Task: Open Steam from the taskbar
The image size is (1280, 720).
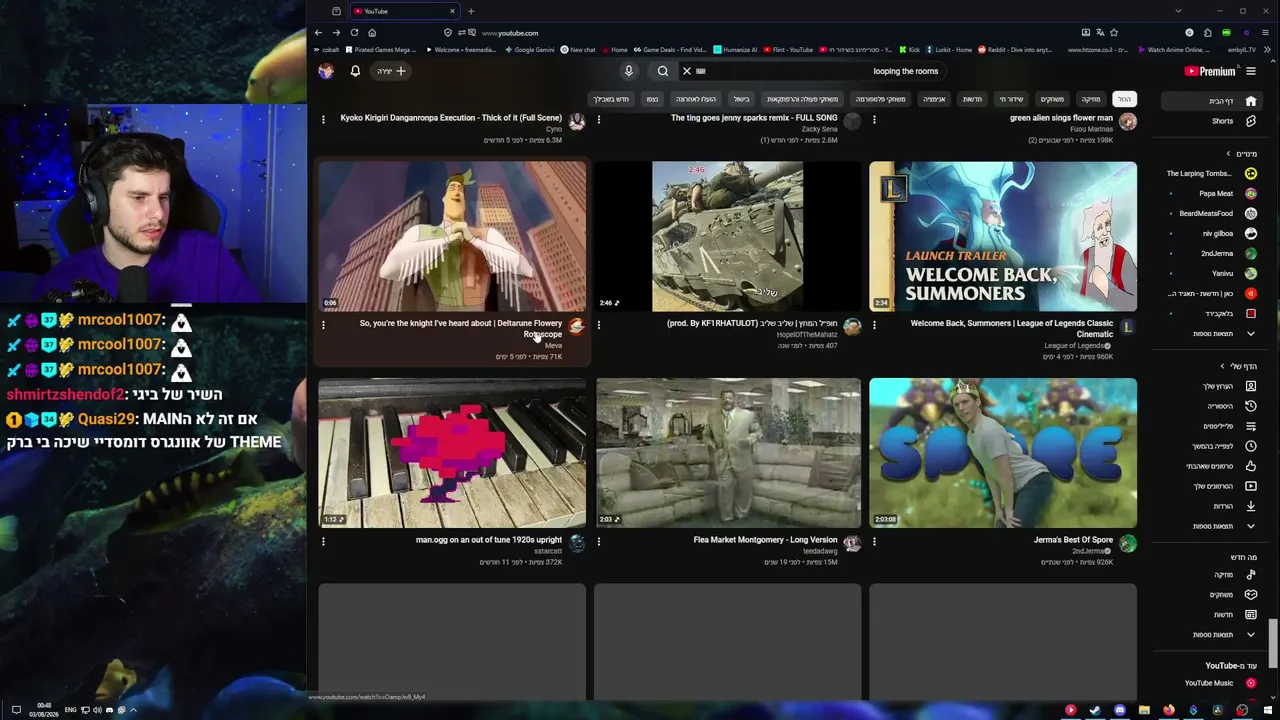Action: coord(1095,710)
